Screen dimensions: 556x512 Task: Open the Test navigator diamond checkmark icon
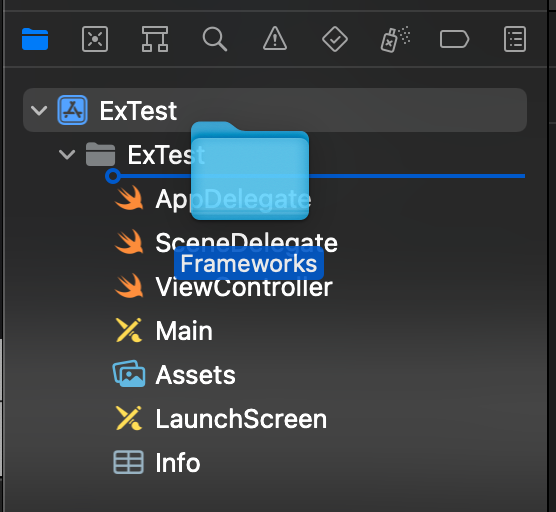(335, 39)
